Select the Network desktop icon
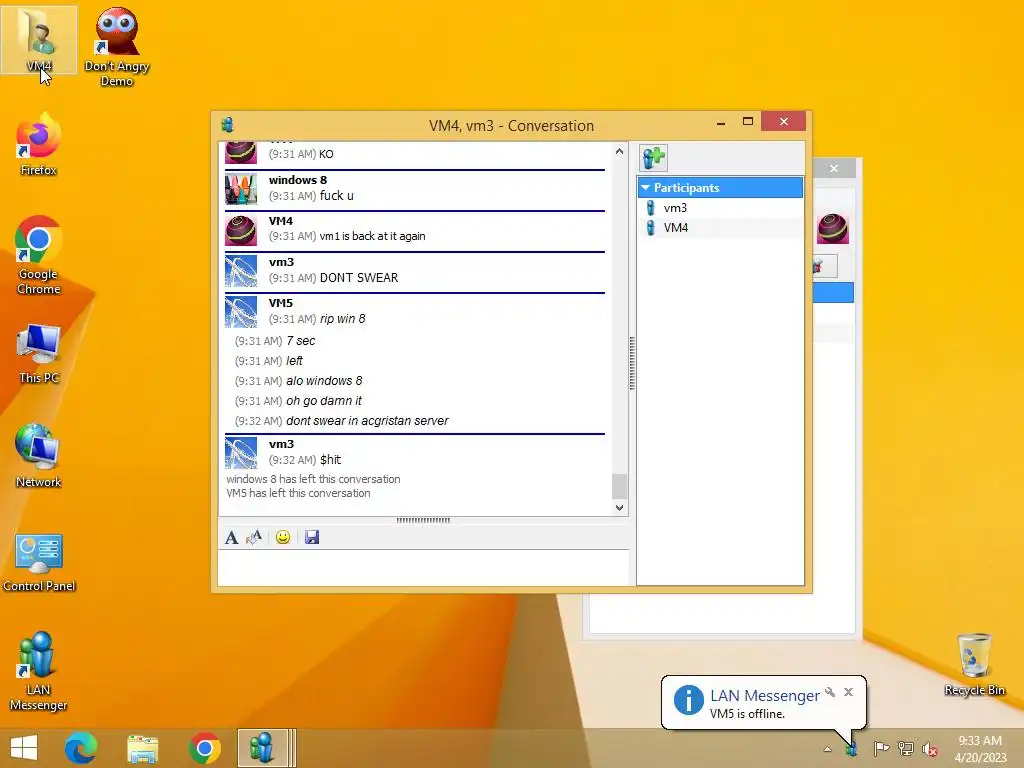Screen dimensions: 1024x768 click(x=39, y=456)
